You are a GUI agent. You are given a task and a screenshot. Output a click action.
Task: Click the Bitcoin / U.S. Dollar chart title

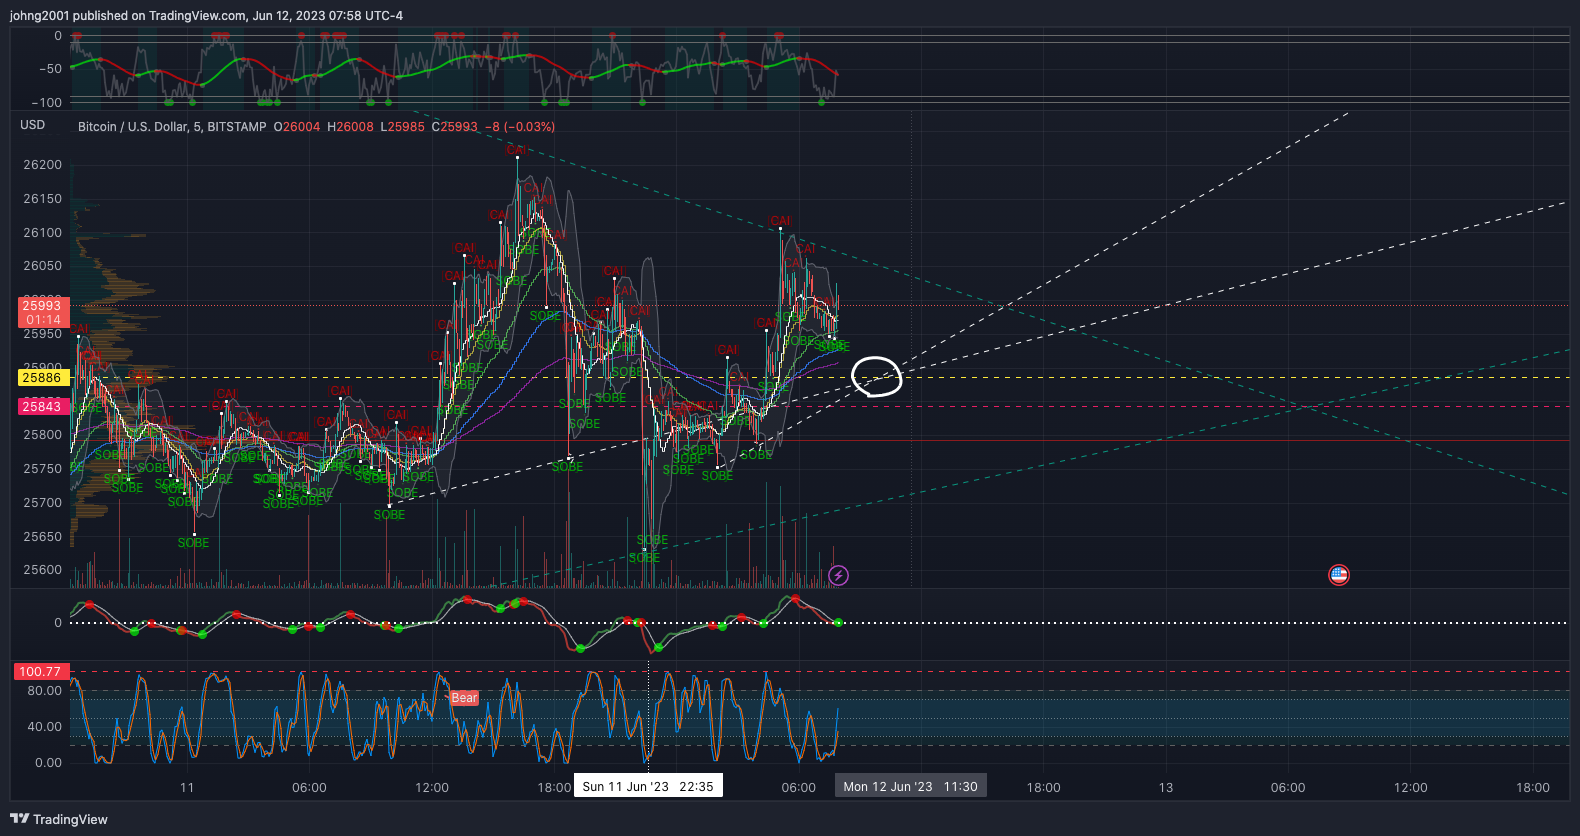click(x=172, y=127)
